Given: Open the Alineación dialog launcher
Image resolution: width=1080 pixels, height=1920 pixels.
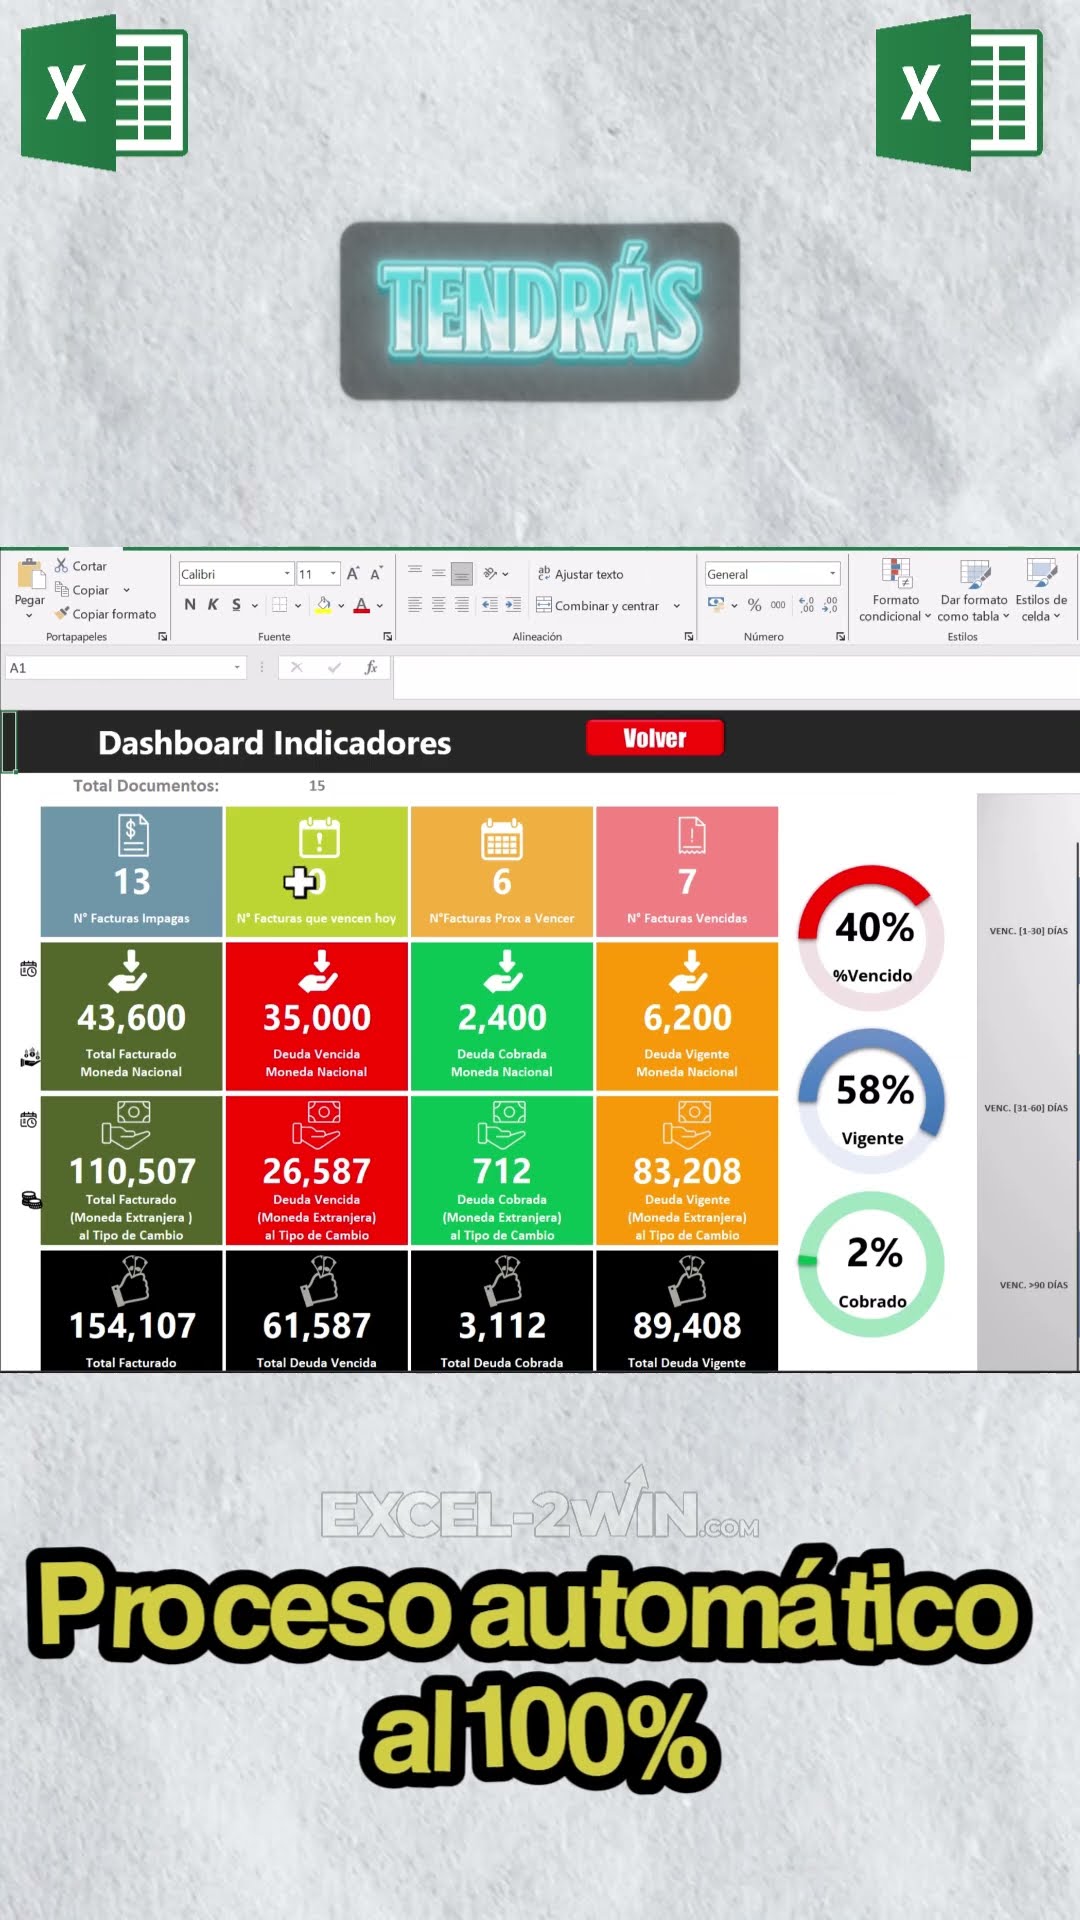Looking at the screenshot, I should coord(689,637).
